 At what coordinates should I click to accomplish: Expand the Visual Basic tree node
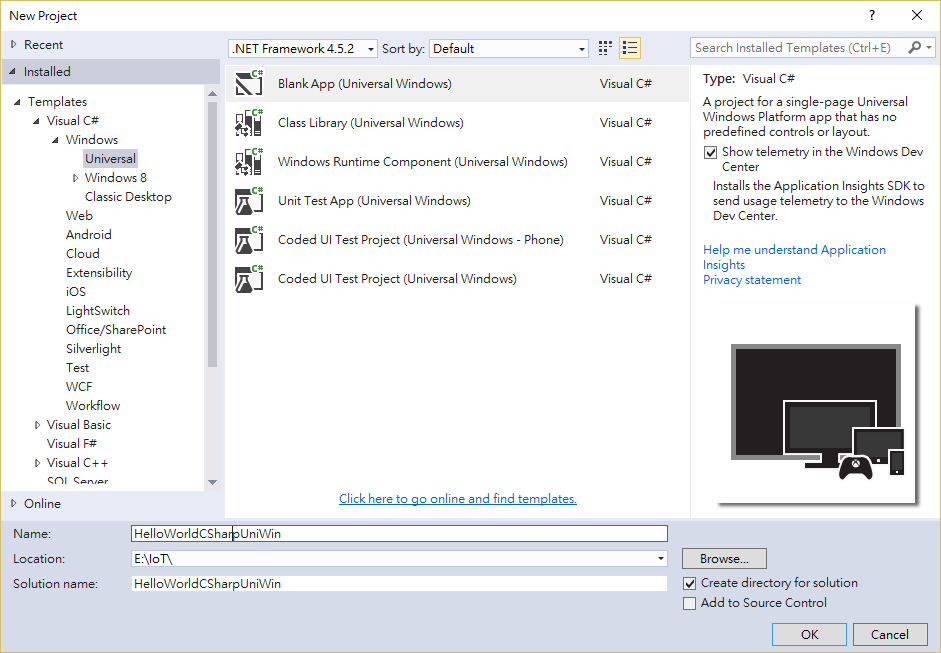point(37,425)
